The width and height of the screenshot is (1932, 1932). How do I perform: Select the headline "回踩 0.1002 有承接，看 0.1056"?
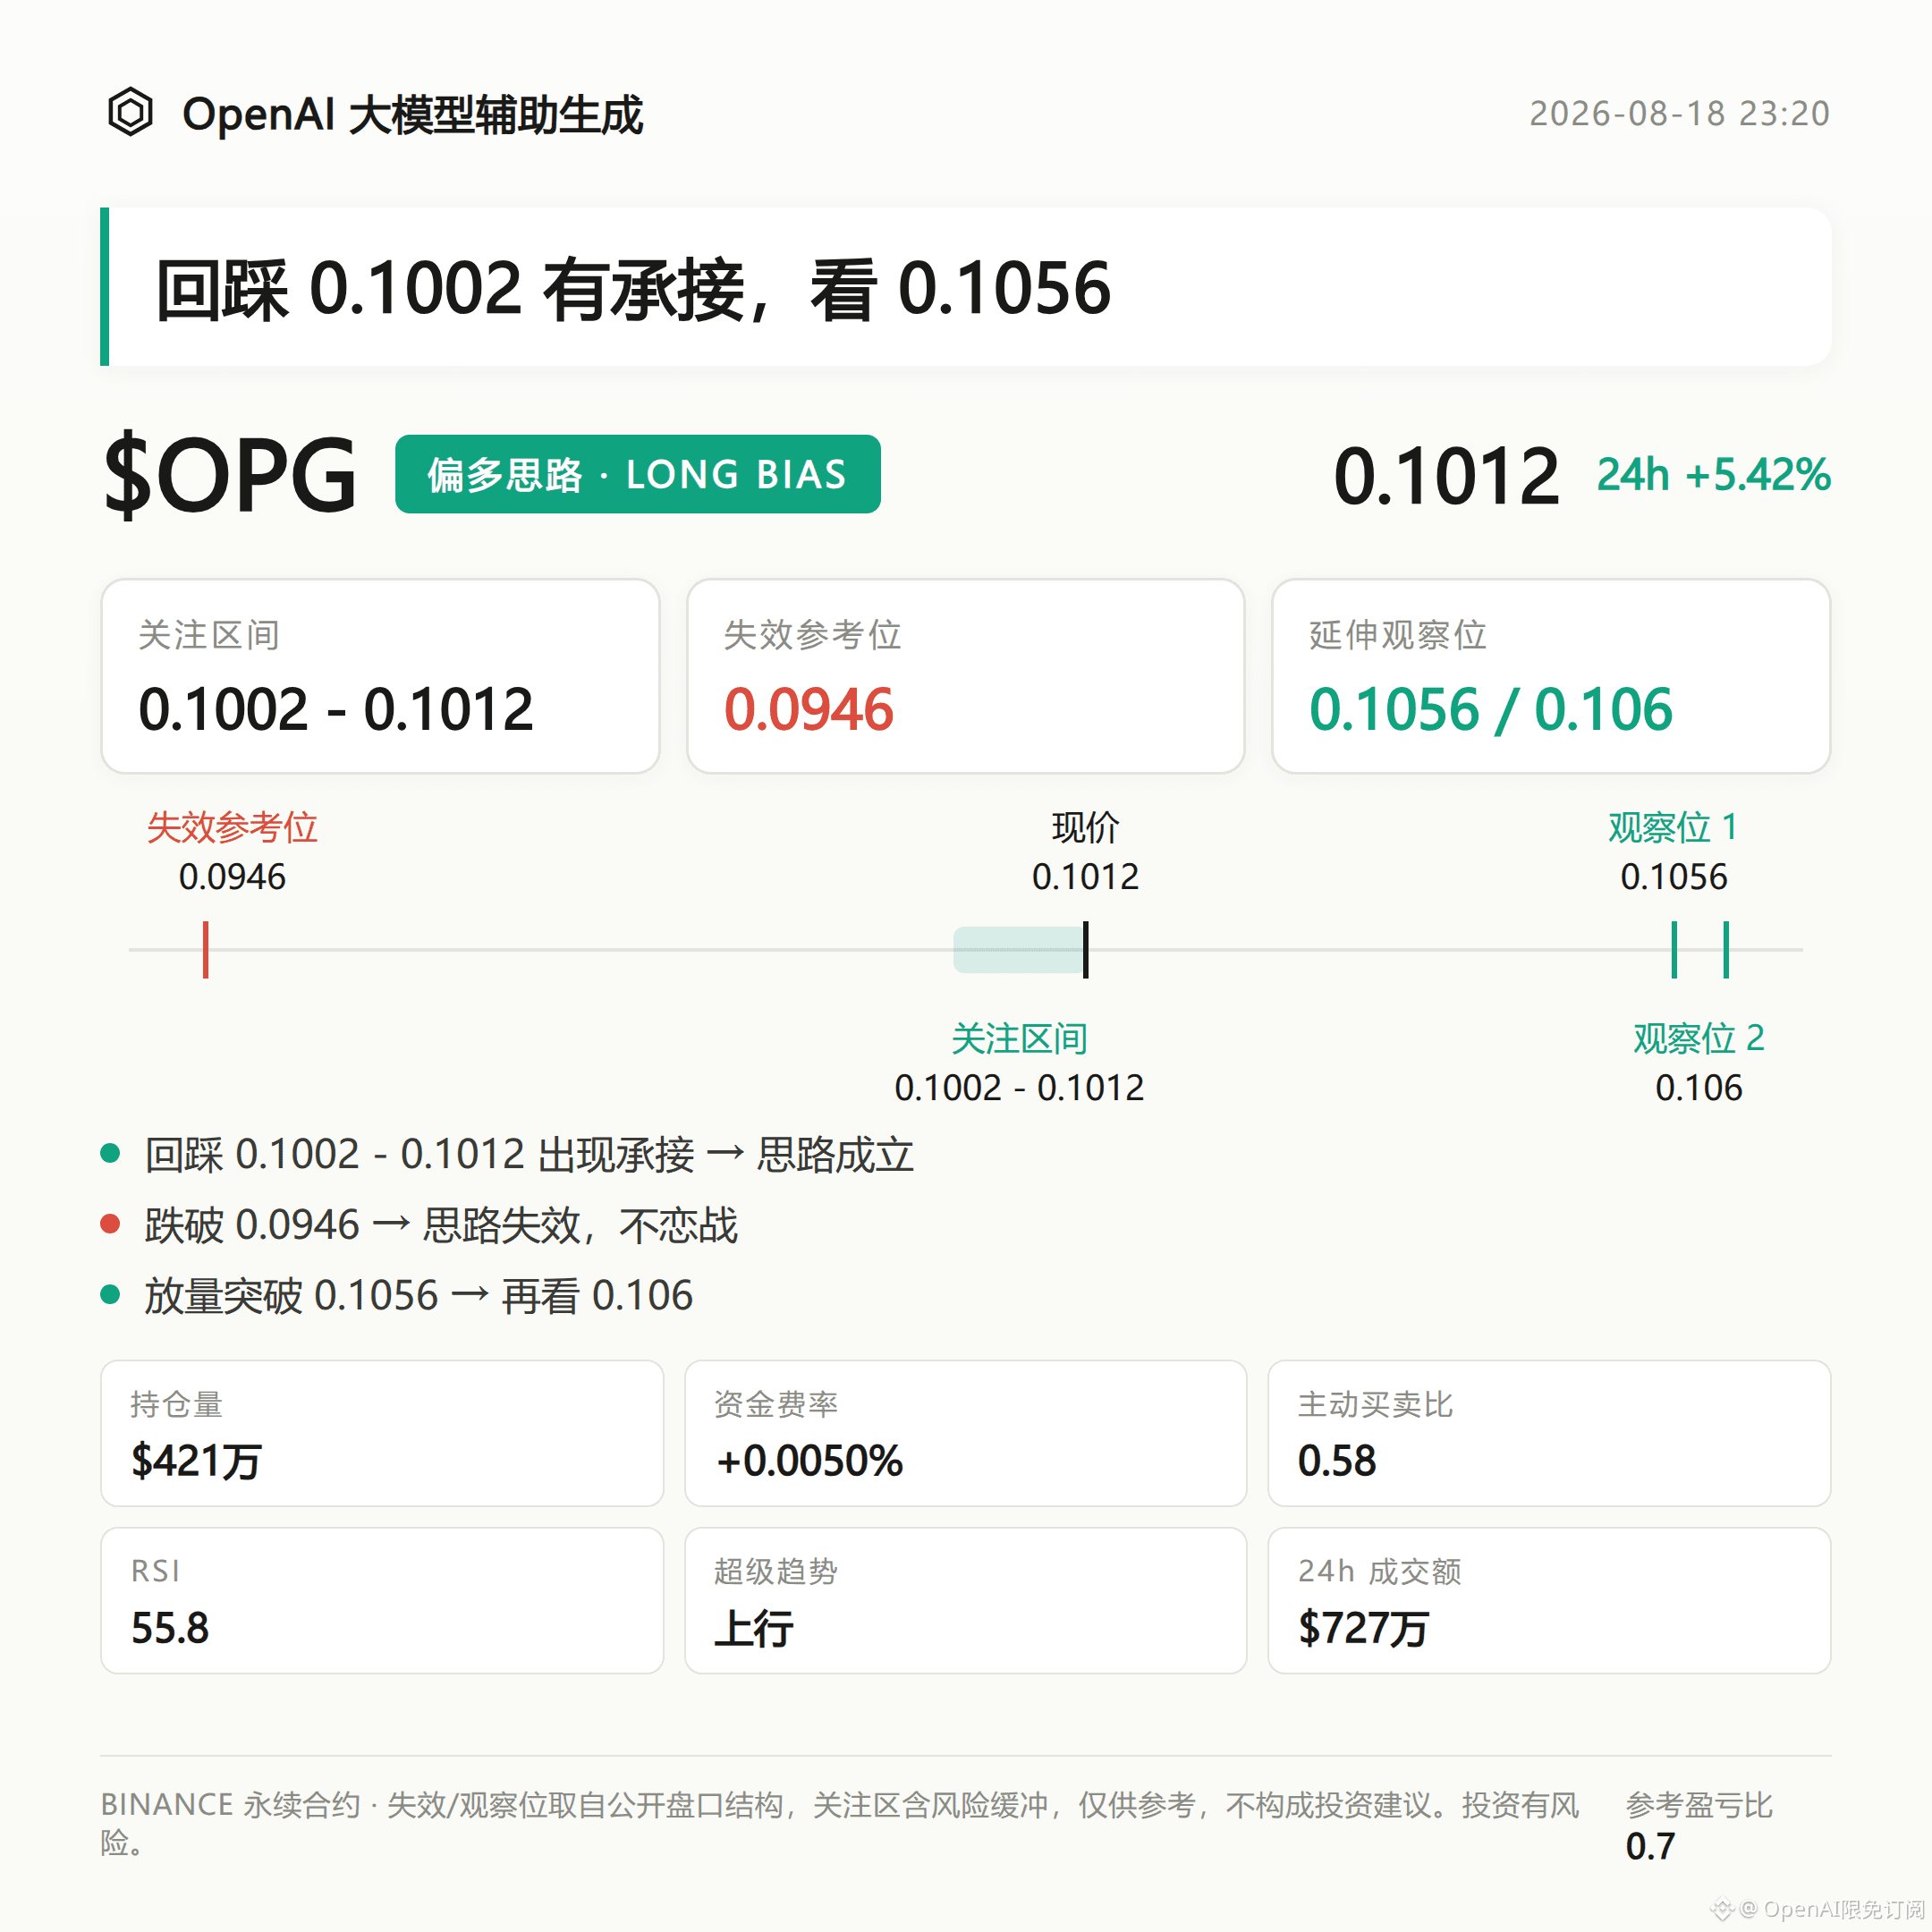tap(633, 289)
